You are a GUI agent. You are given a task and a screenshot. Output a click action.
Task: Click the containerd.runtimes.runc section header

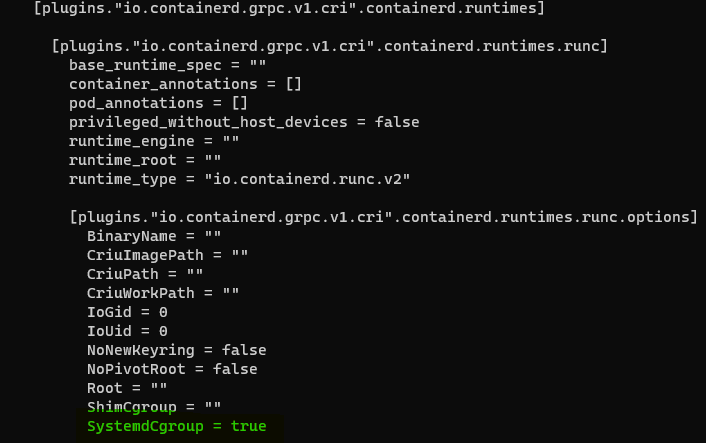[329, 46]
